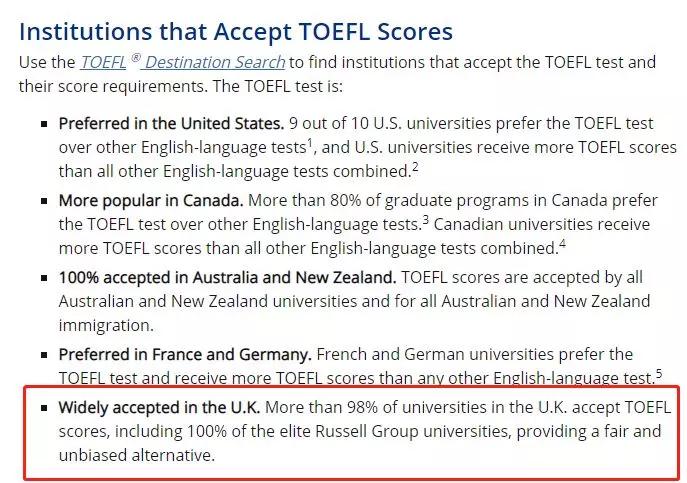This screenshot has width=687, height=483.
Task: Click the bullet before 'Widely accepted in the U.K.'
Action: pyautogui.click(x=44, y=410)
